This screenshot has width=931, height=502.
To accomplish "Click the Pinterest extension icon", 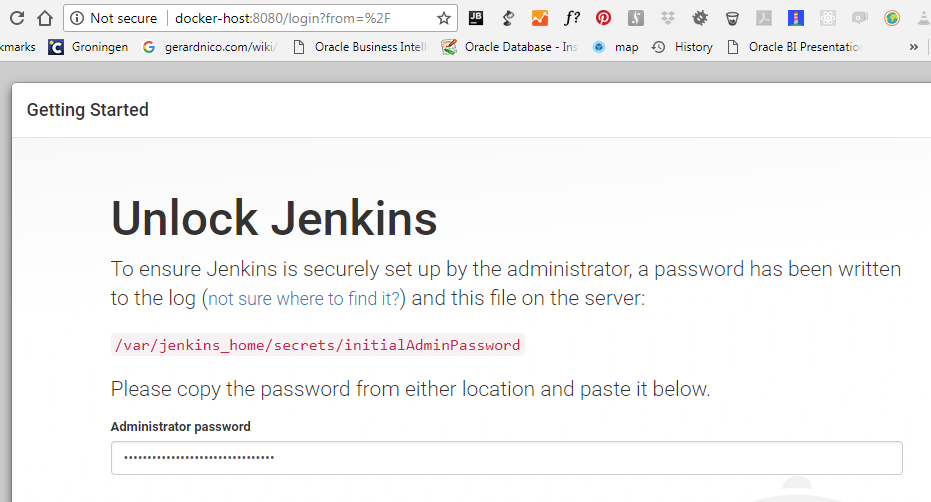I will 604,18.
